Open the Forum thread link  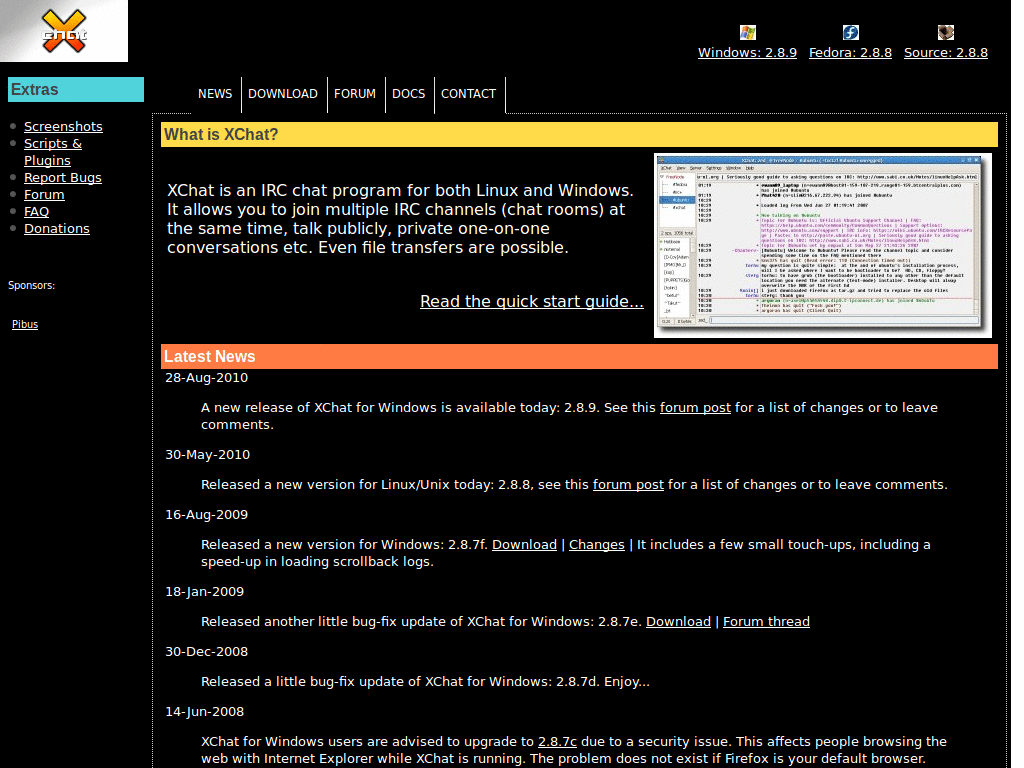766,622
